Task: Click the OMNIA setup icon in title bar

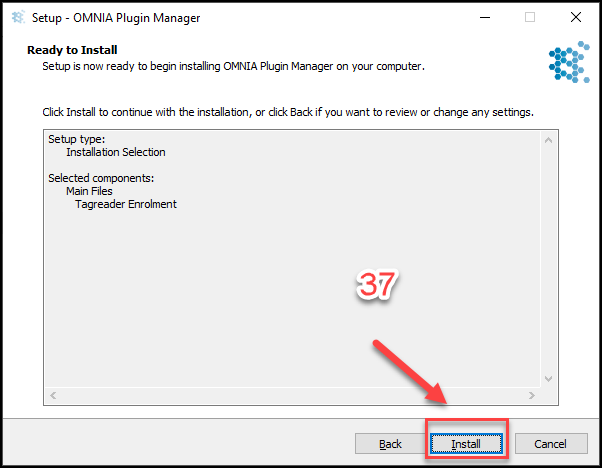Action: click(18, 17)
